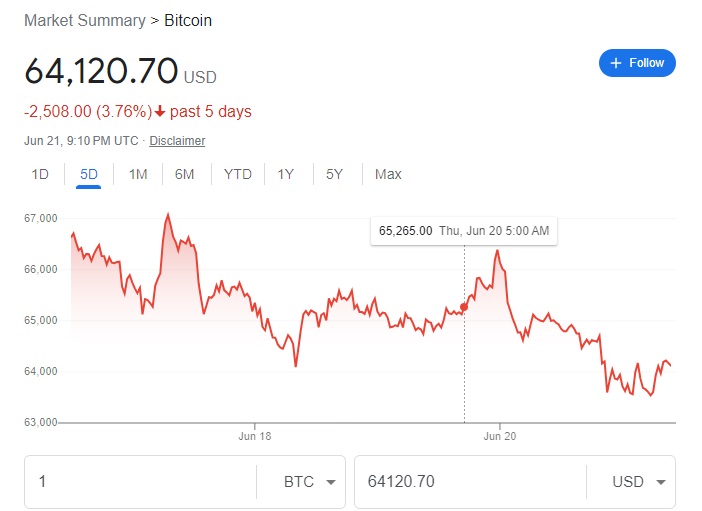Click the chart peak above 67,000
The image size is (702, 511).
click(x=167, y=214)
